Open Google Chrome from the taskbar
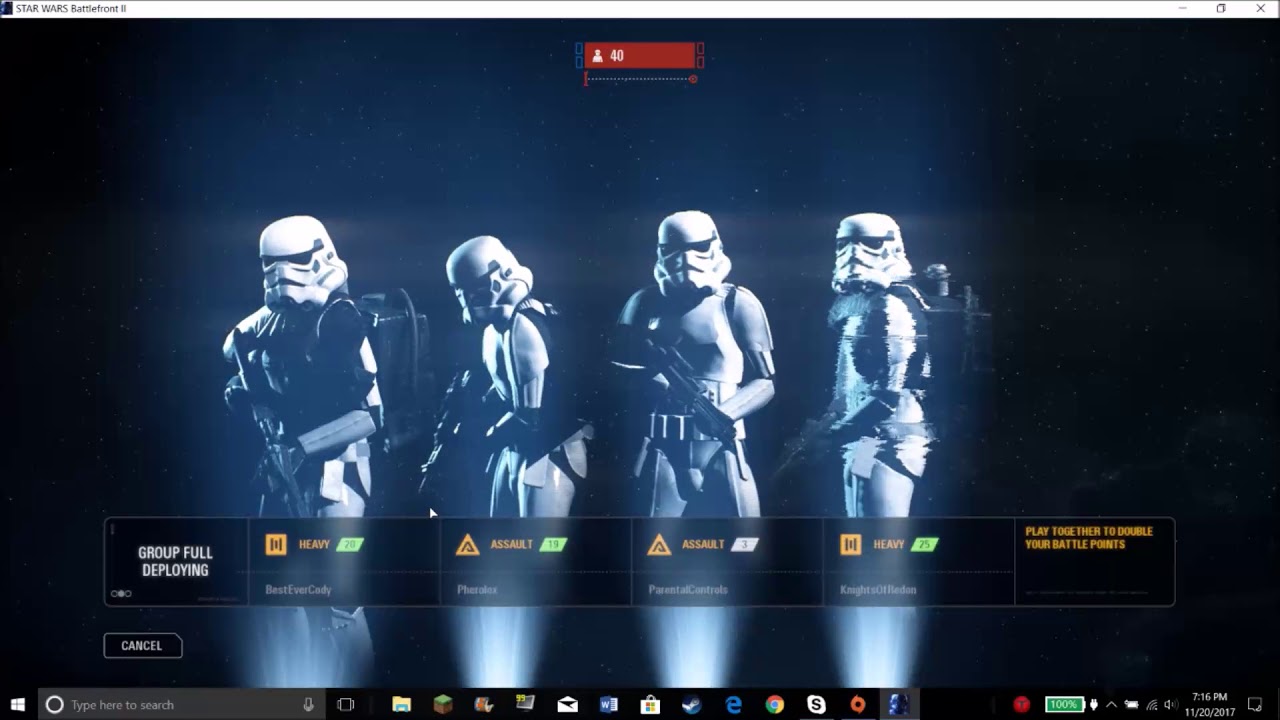This screenshot has width=1280, height=720. click(x=775, y=705)
